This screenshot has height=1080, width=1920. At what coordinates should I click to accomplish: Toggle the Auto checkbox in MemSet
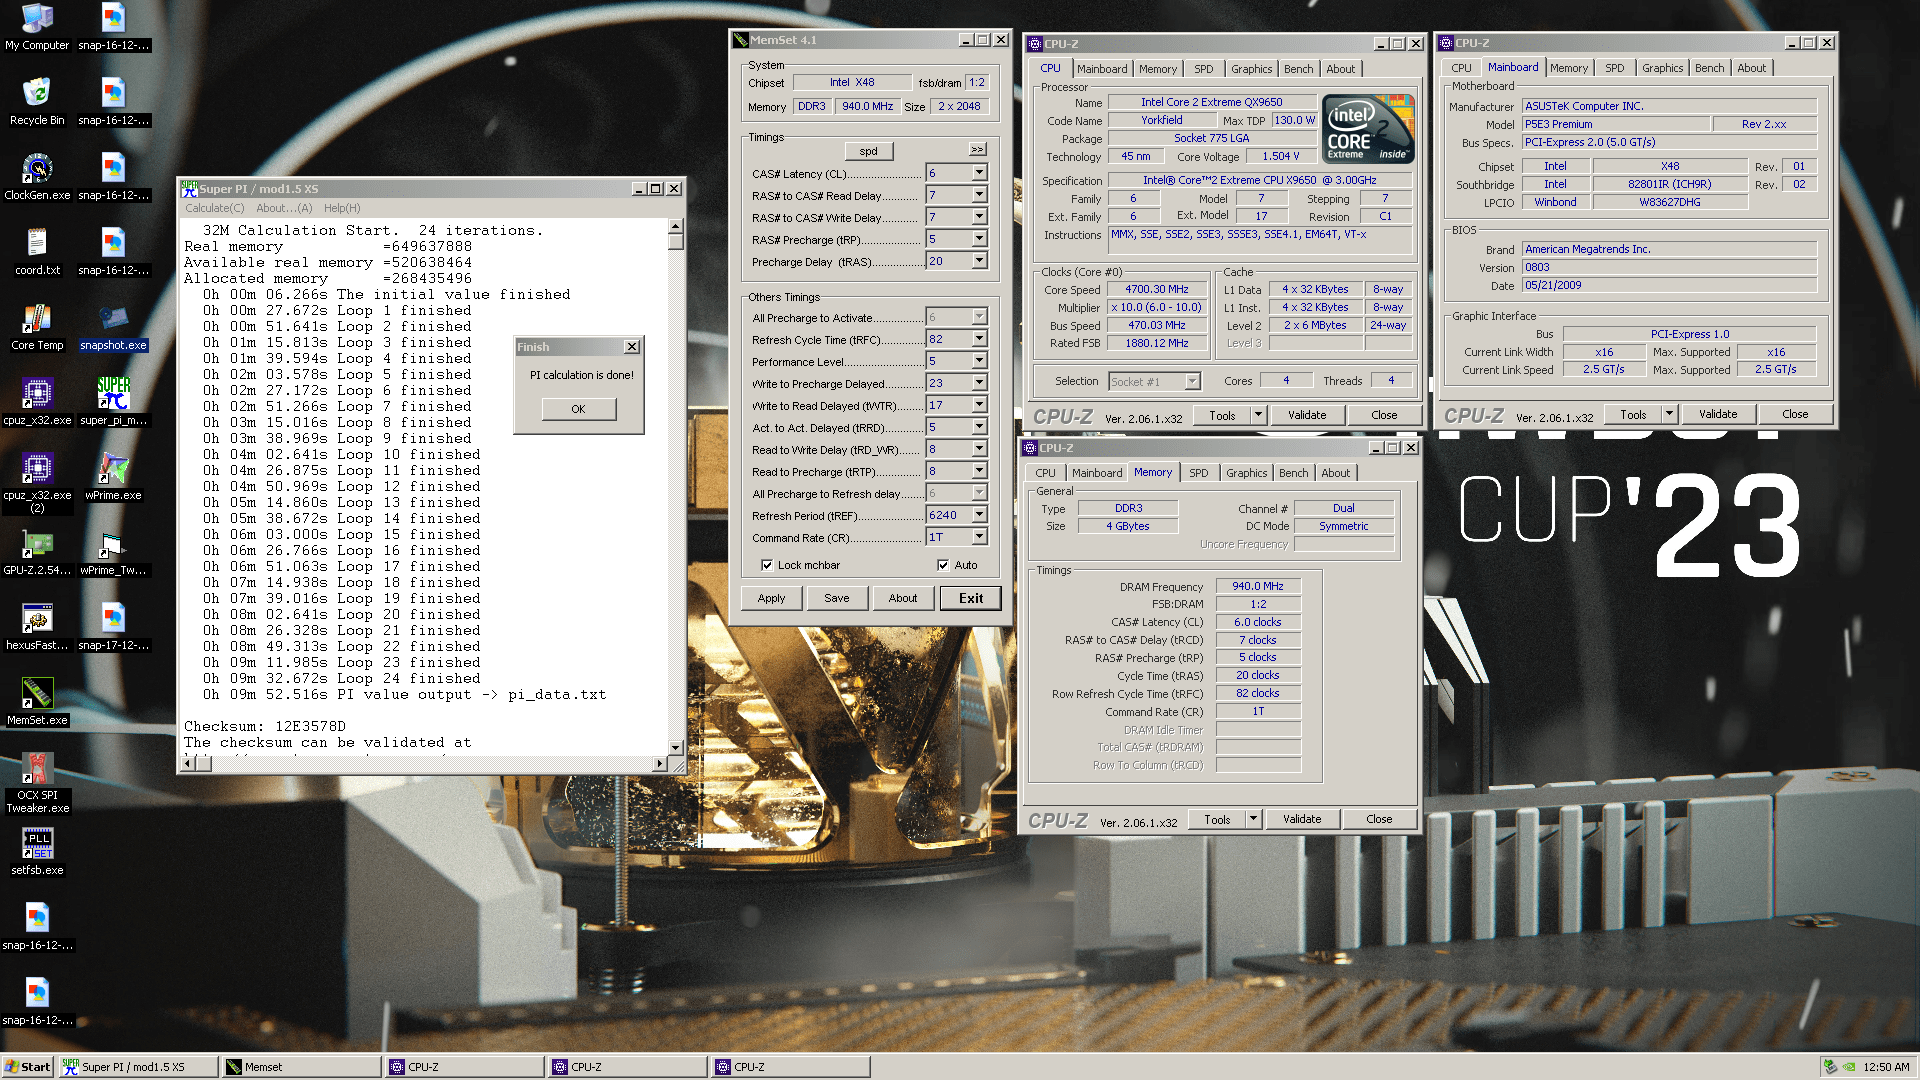(943, 565)
